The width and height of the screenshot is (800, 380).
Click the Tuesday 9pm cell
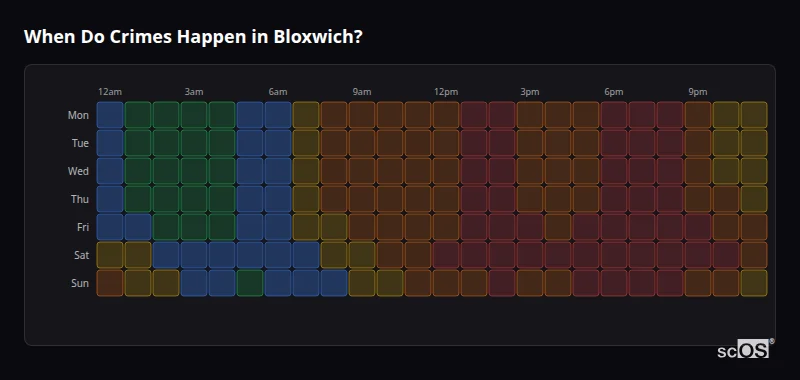coord(698,143)
